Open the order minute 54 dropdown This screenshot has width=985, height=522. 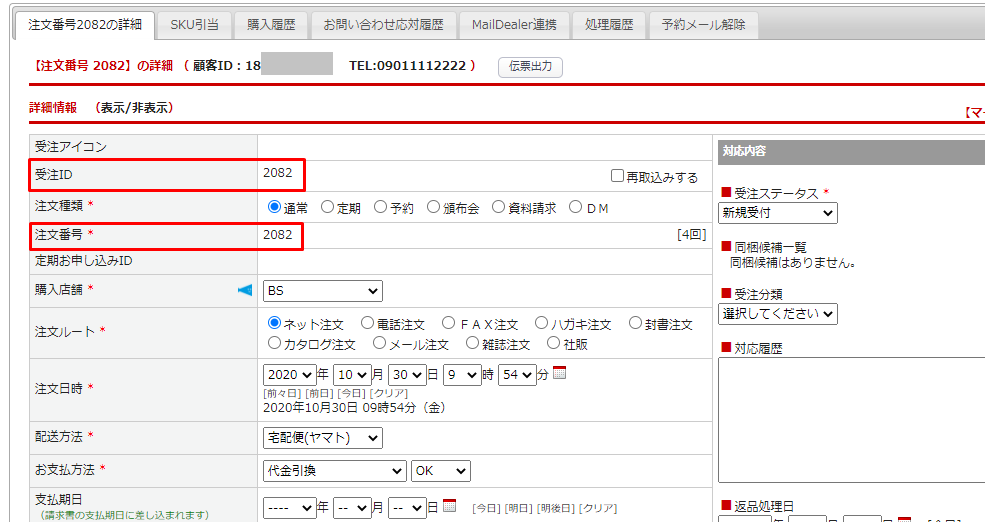click(517, 375)
